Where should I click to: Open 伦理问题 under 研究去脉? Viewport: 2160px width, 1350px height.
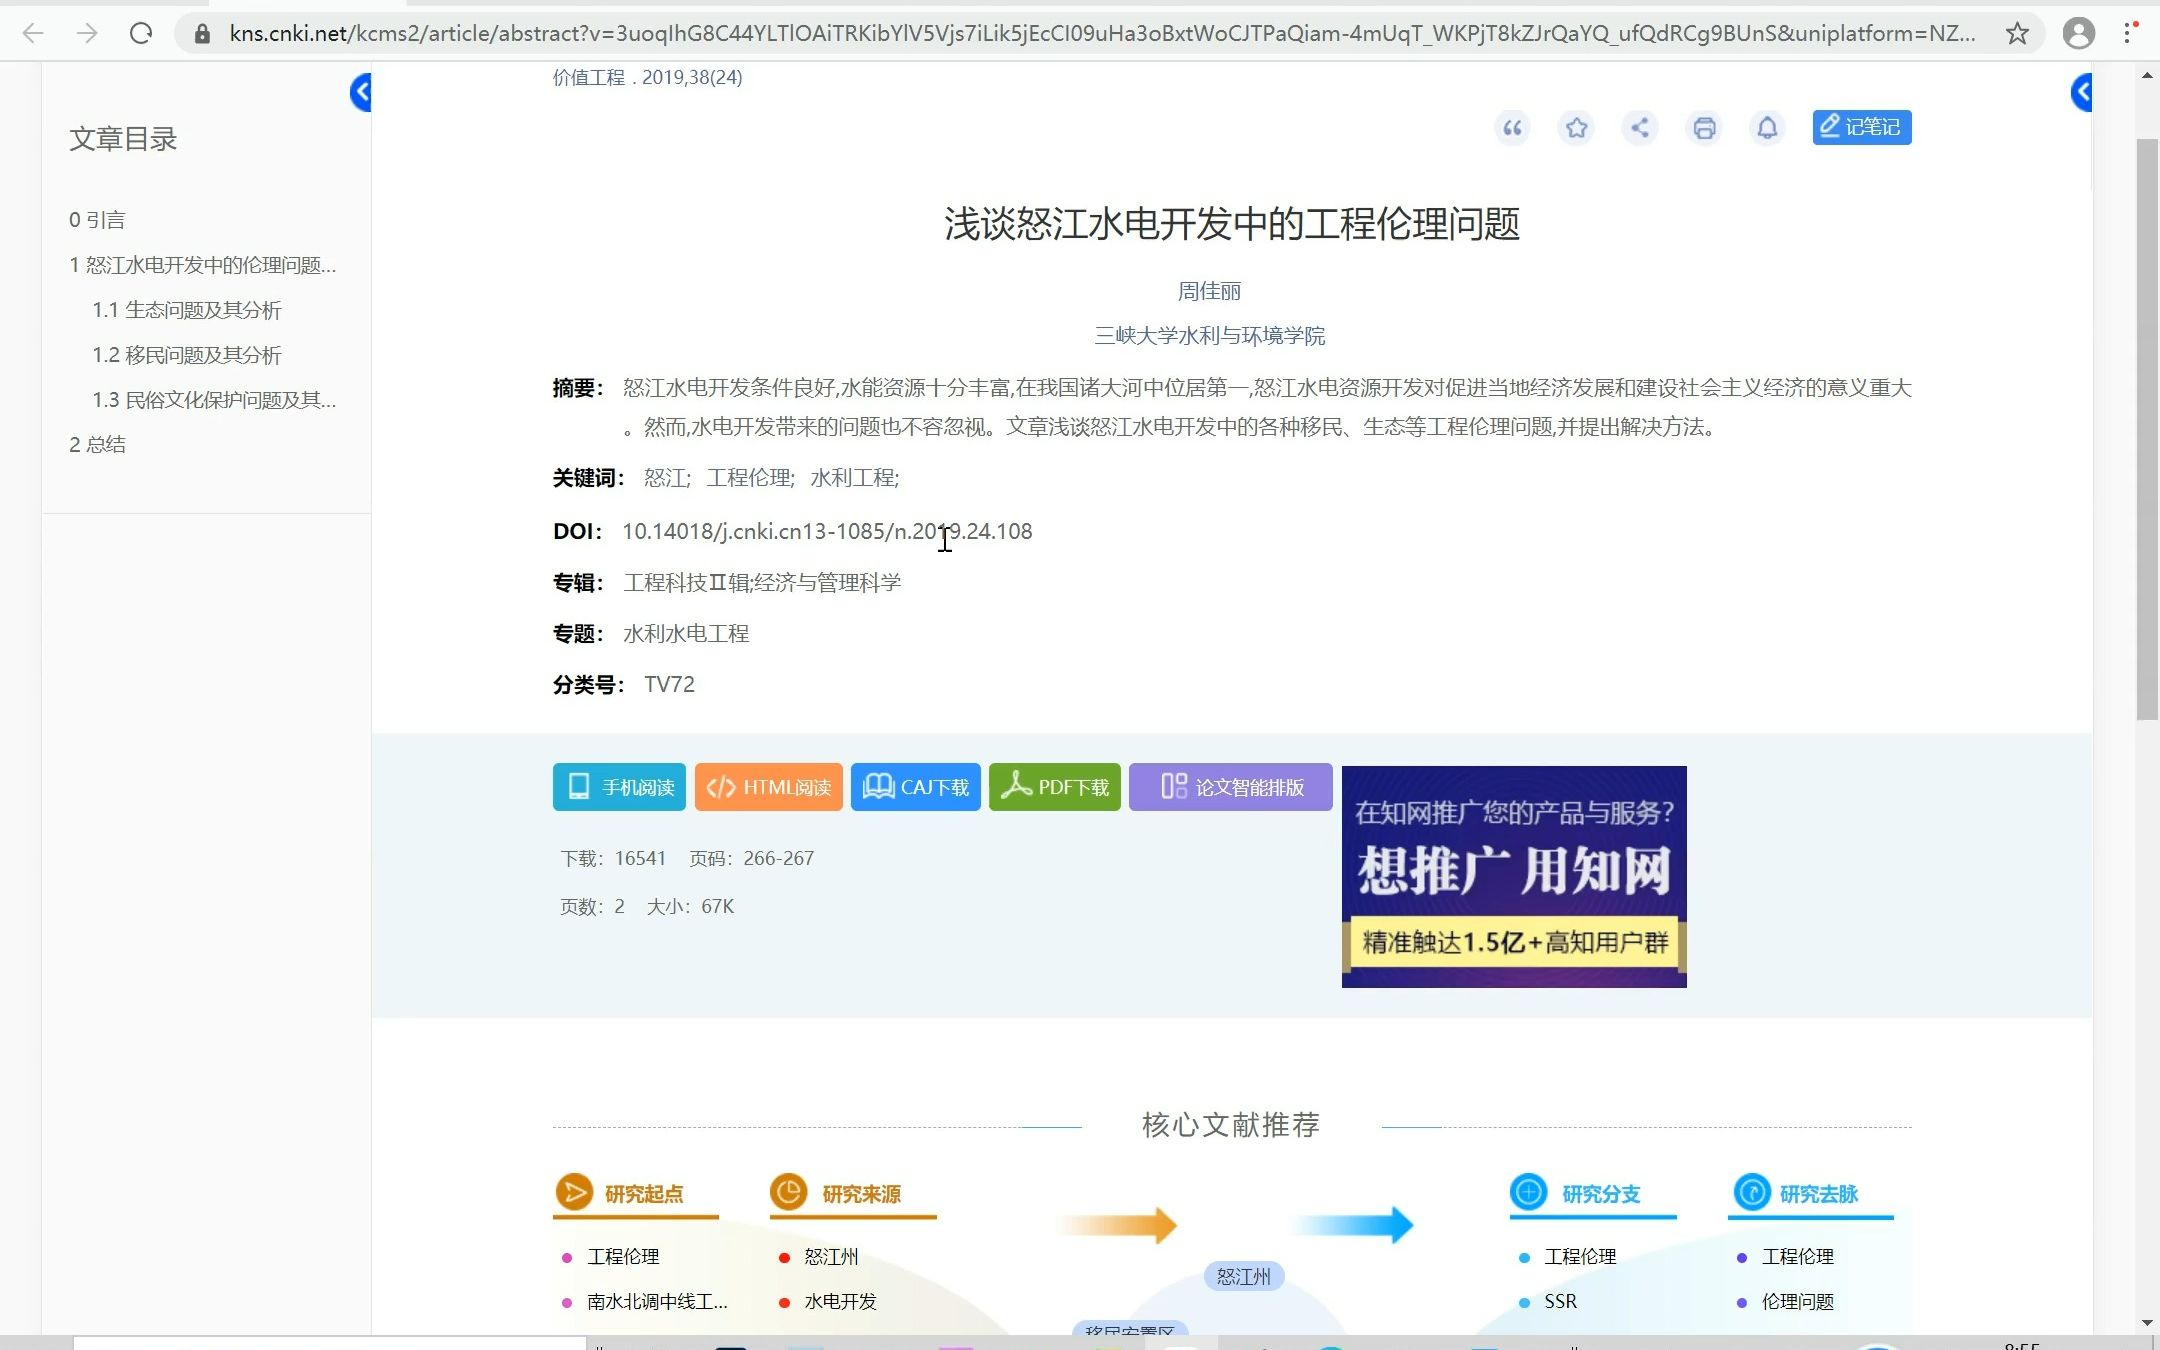click(x=1798, y=1302)
